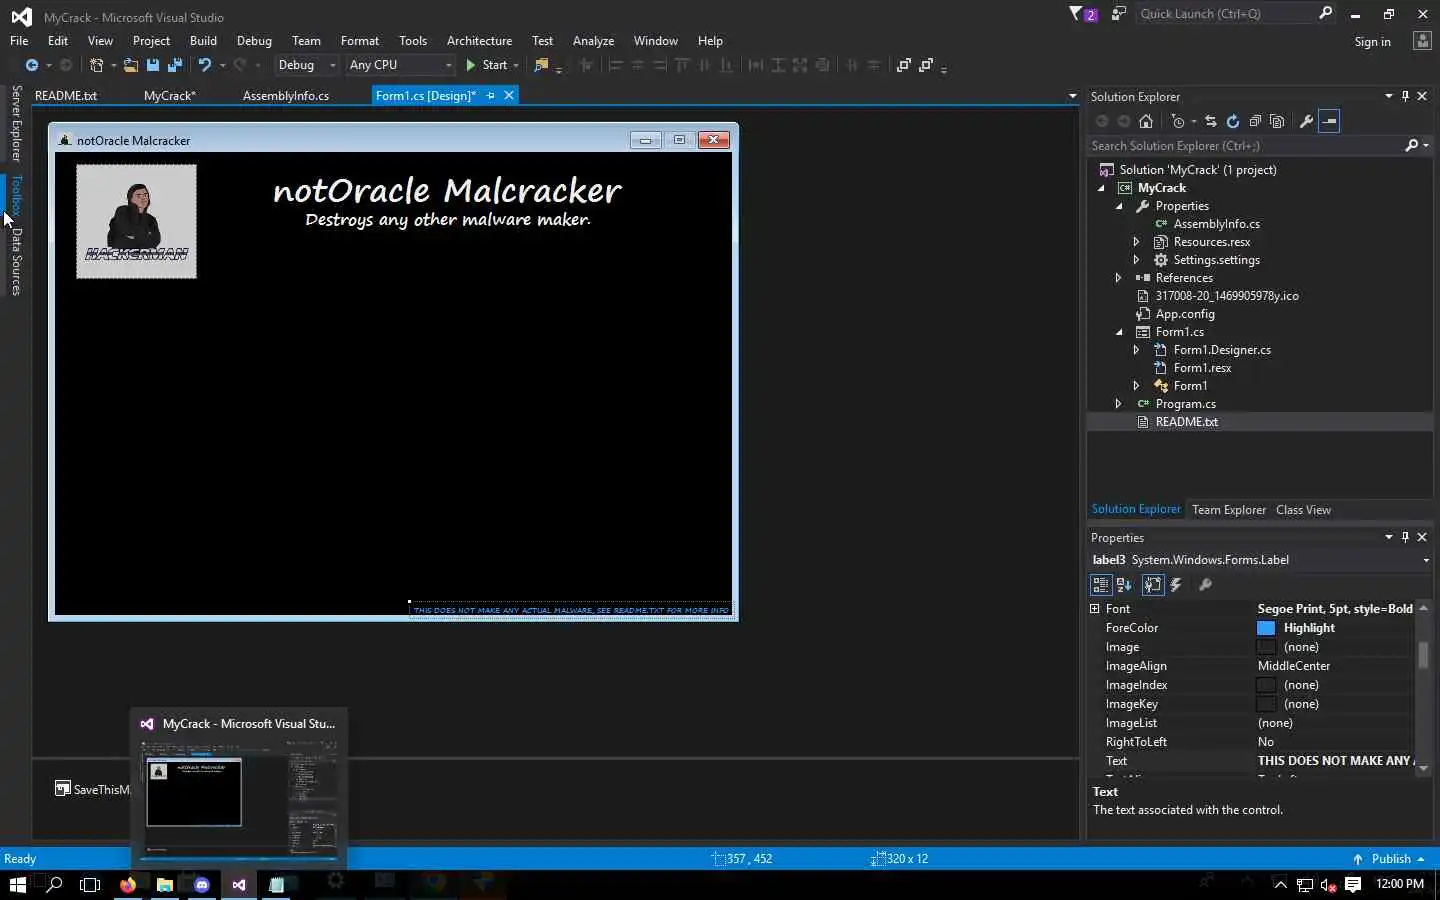Show Events lightning bolt in Properties
This screenshot has width=1440, height=900.
(x=1176, y=585)
